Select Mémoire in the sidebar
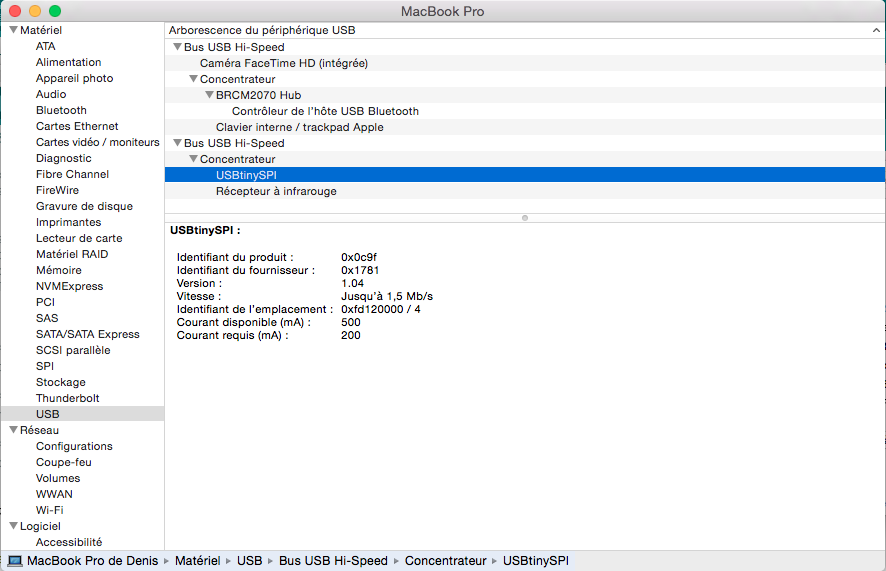 59,270
